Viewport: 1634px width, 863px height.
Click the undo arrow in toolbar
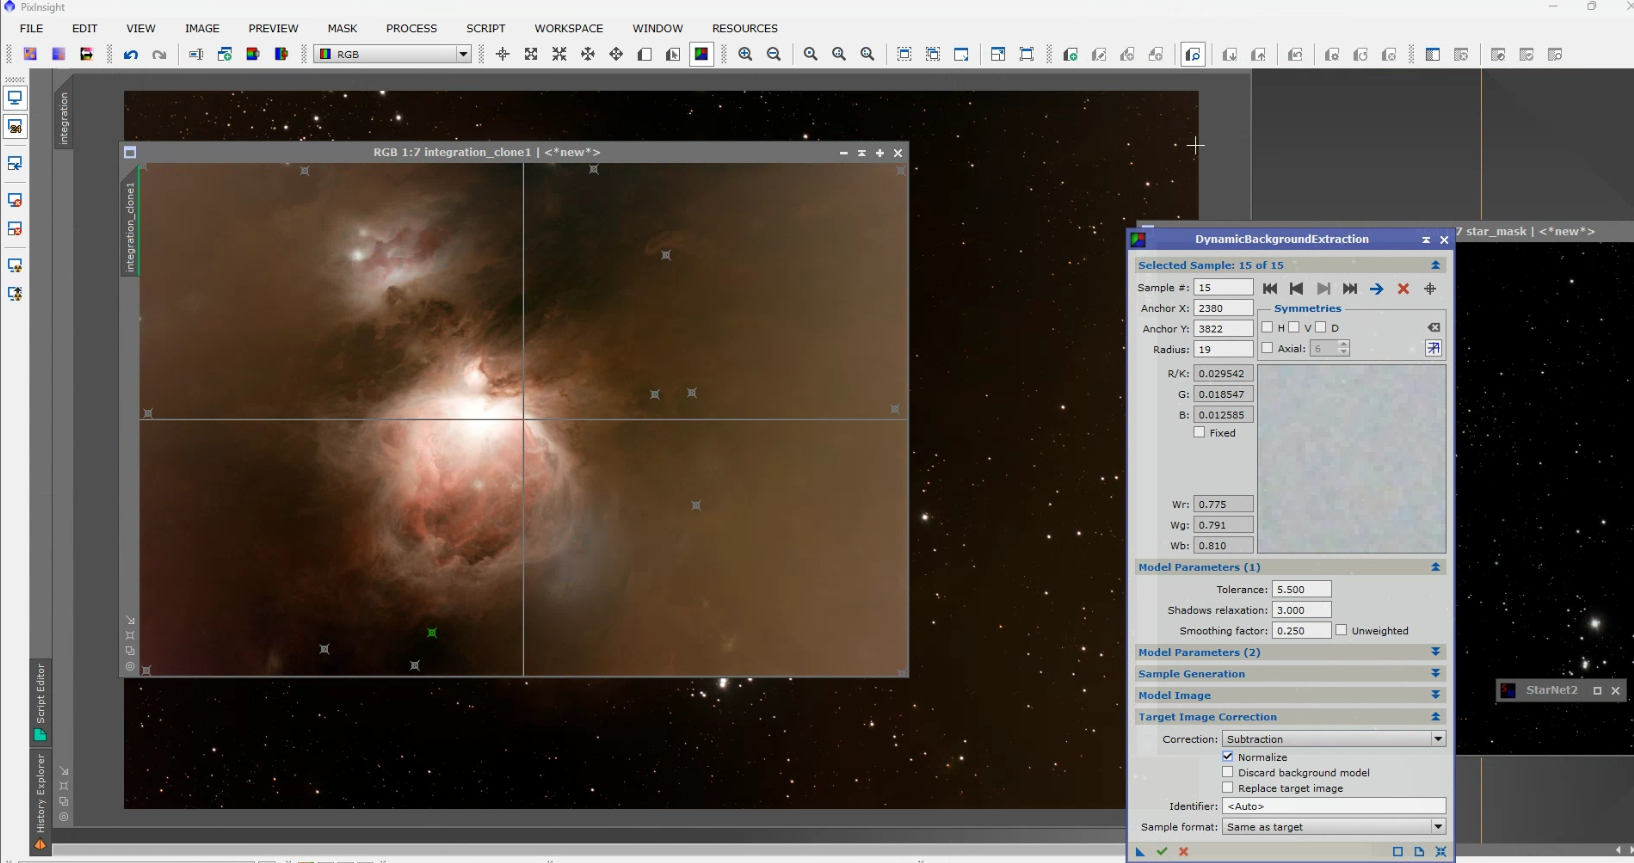(x=131, y=55)
